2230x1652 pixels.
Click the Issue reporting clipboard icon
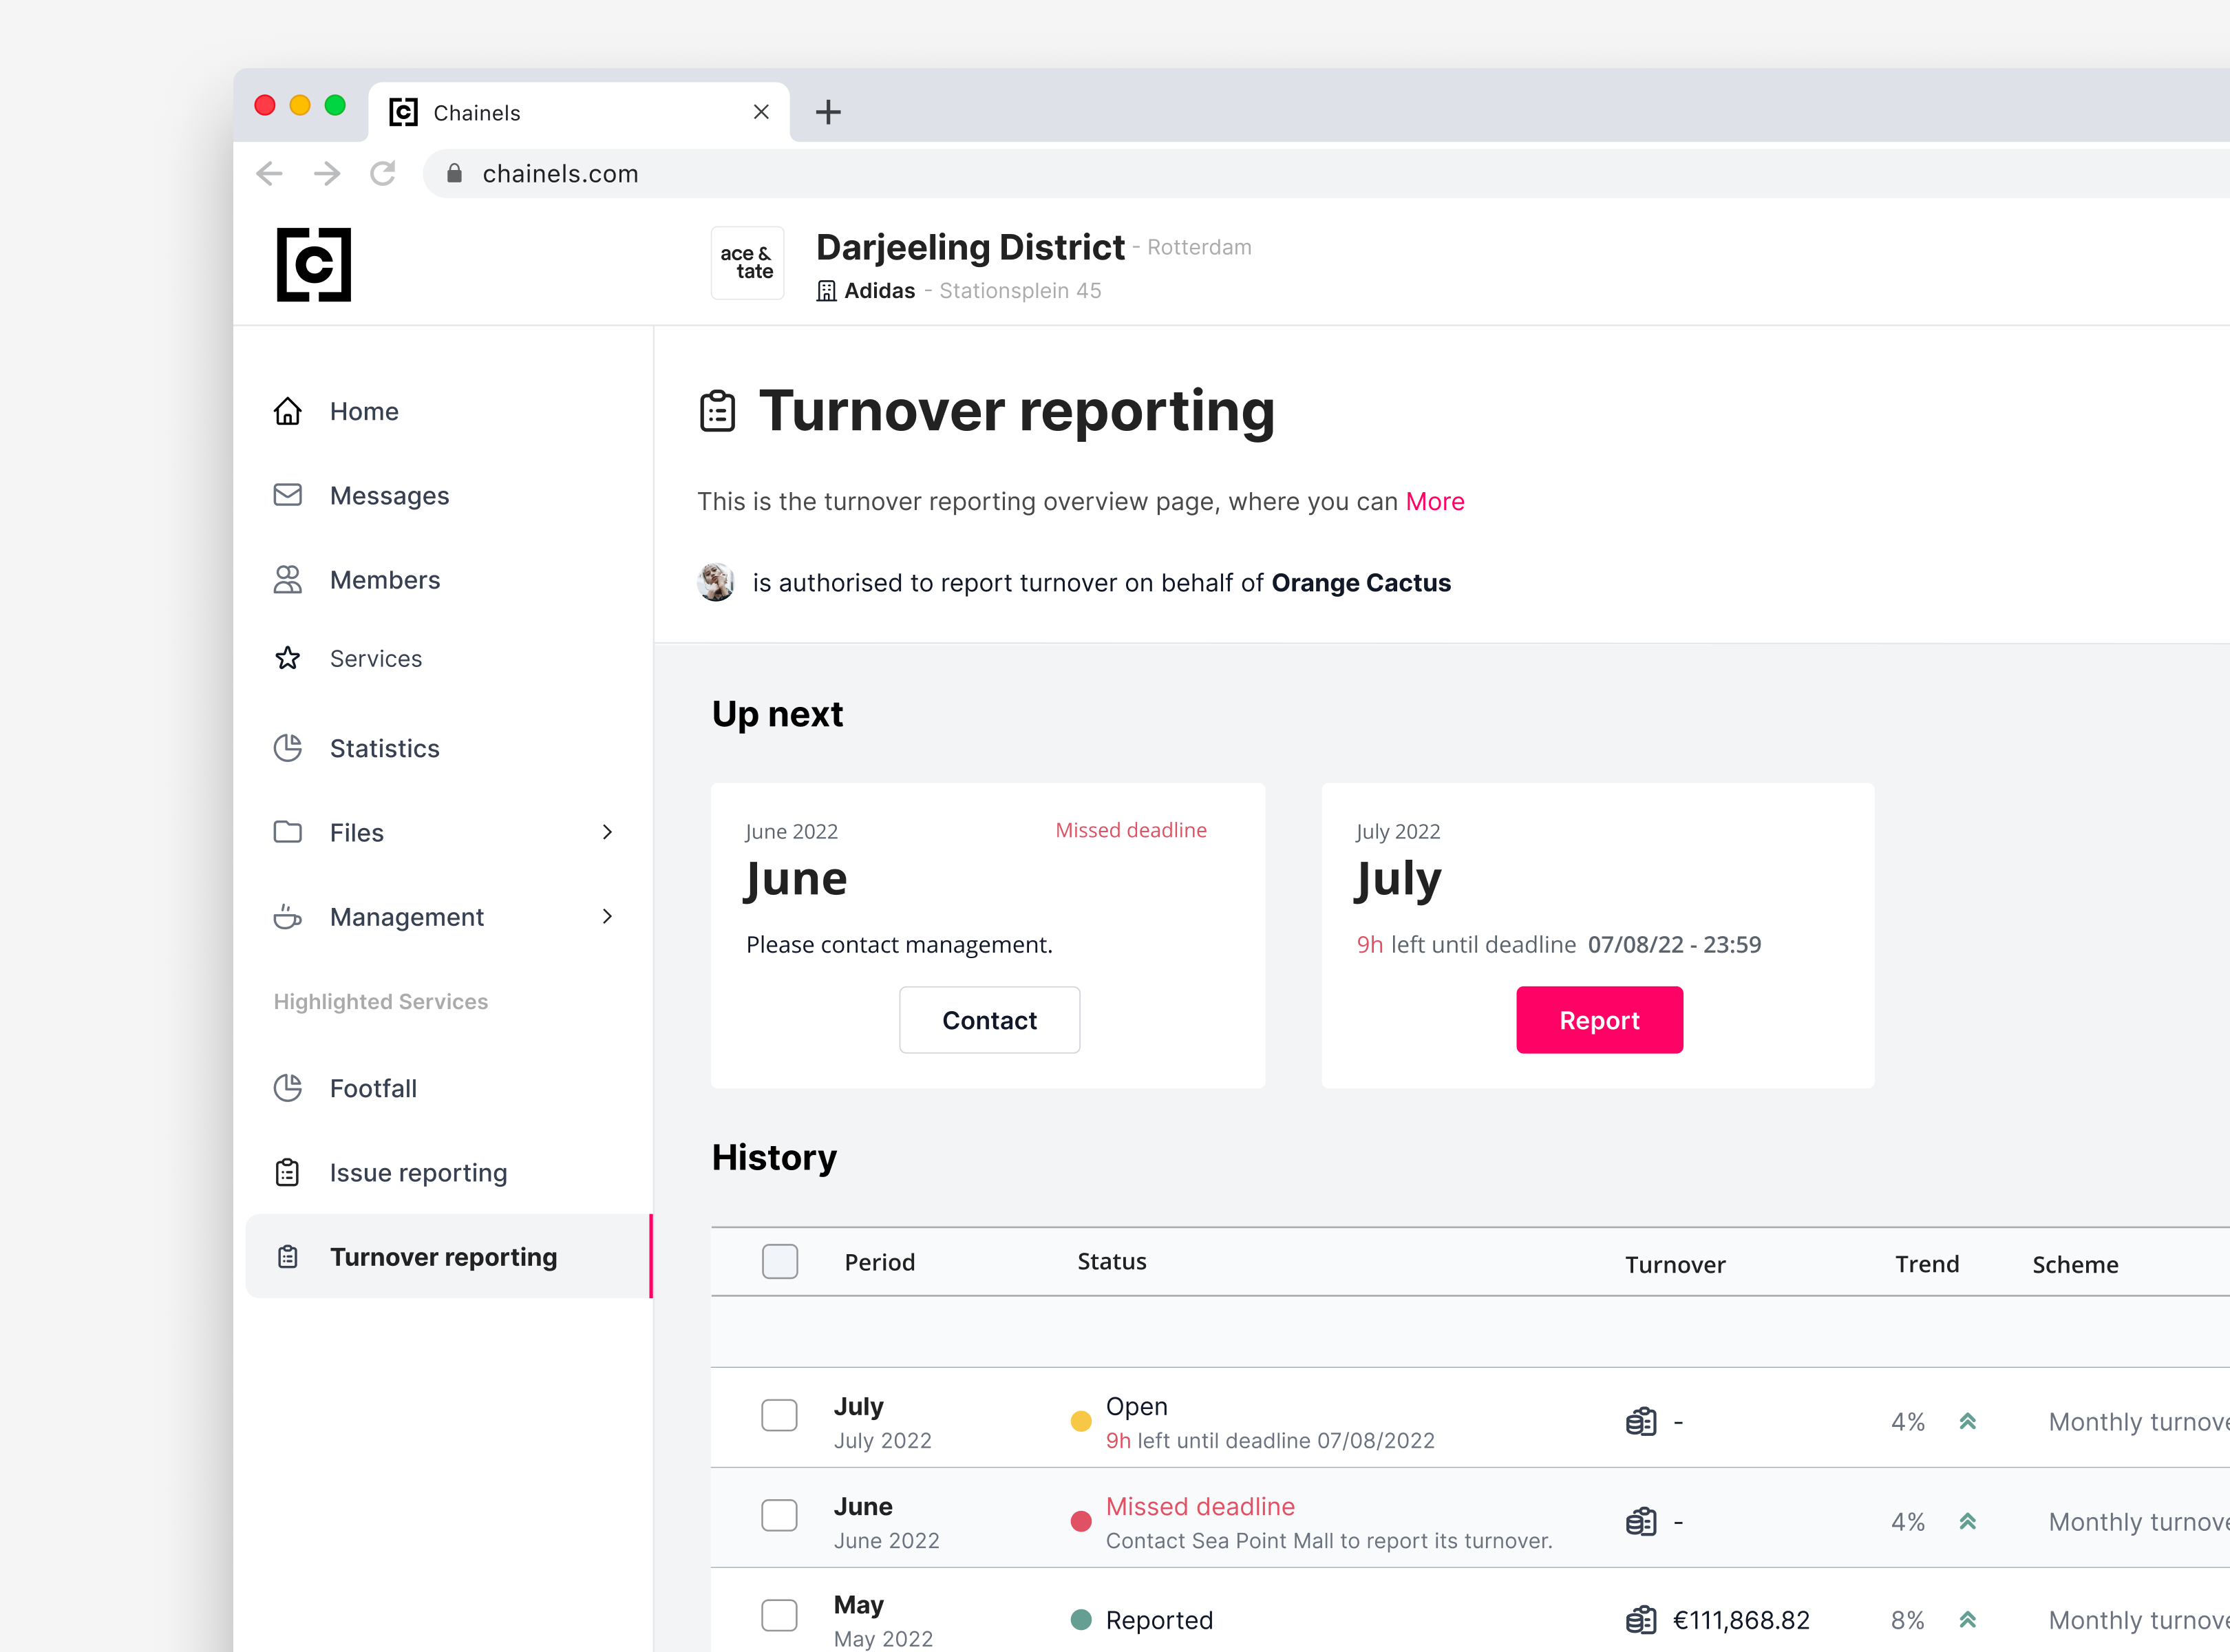point(288,1172)
